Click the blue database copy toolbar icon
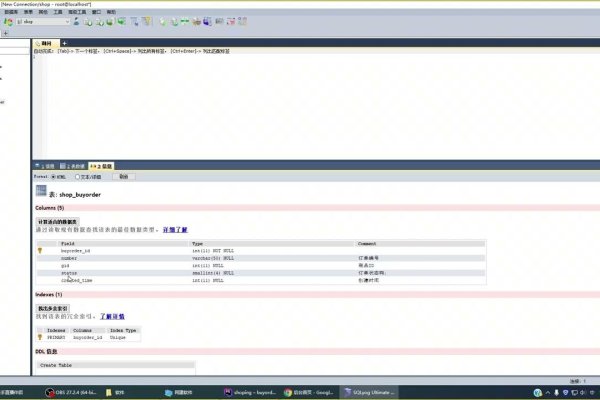Viewport: 600px width, 400px height. click(x=207, y=22)
